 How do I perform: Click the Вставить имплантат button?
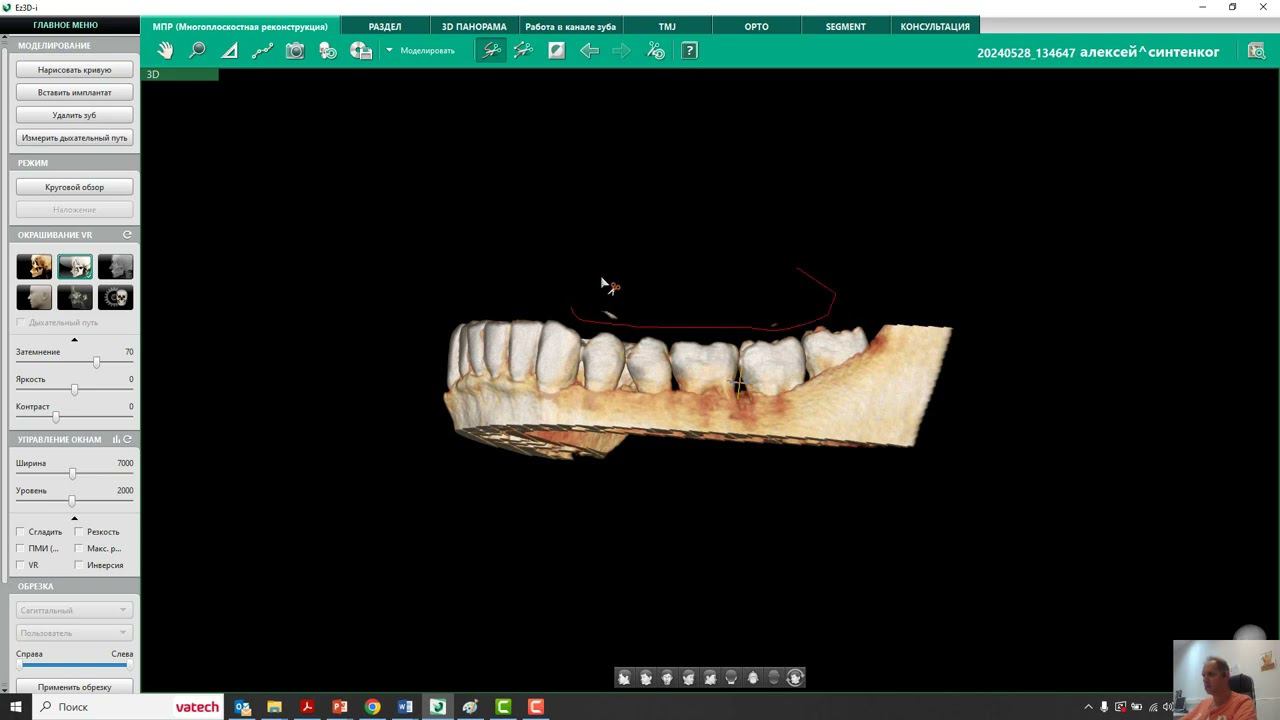point(74,92)
